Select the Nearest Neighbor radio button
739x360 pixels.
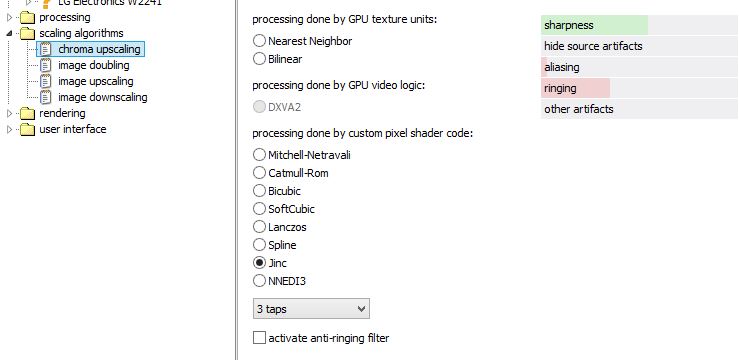259,41
